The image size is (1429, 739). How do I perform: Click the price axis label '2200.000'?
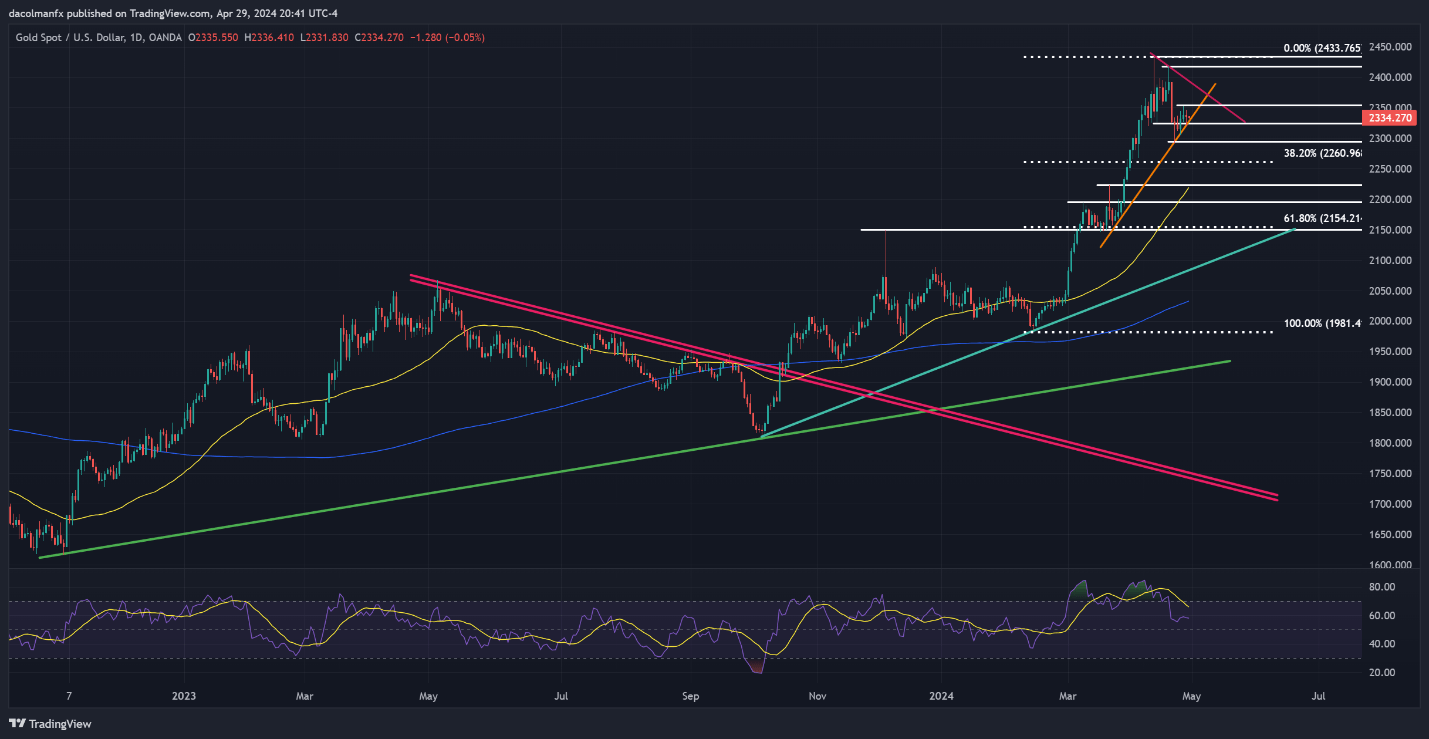1390,199
